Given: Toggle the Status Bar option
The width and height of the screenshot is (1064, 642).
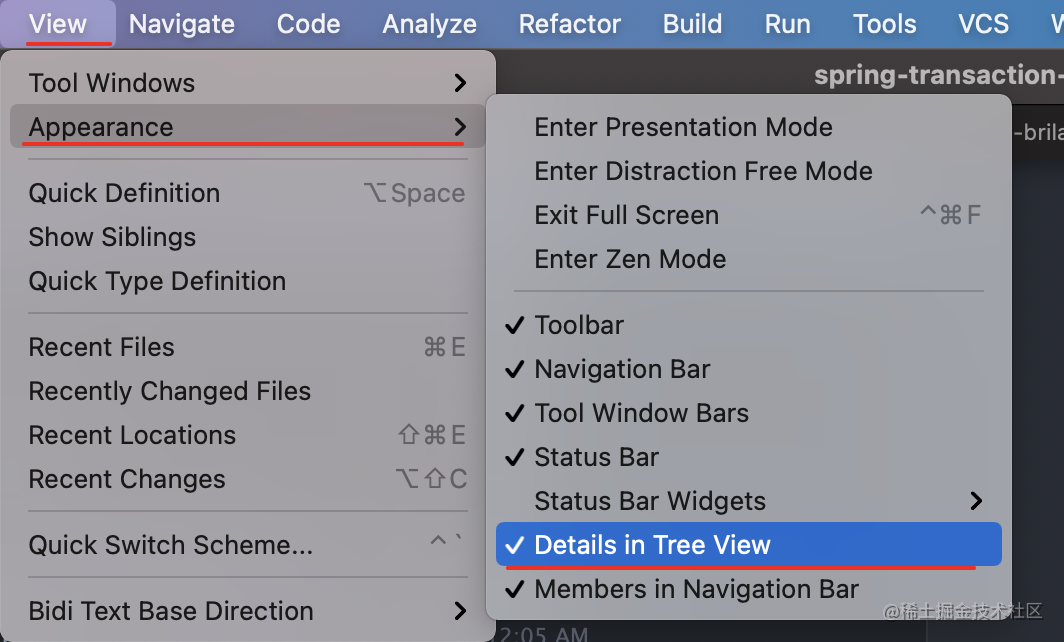Looking at the screenshot, I should [x=596, y=457].
